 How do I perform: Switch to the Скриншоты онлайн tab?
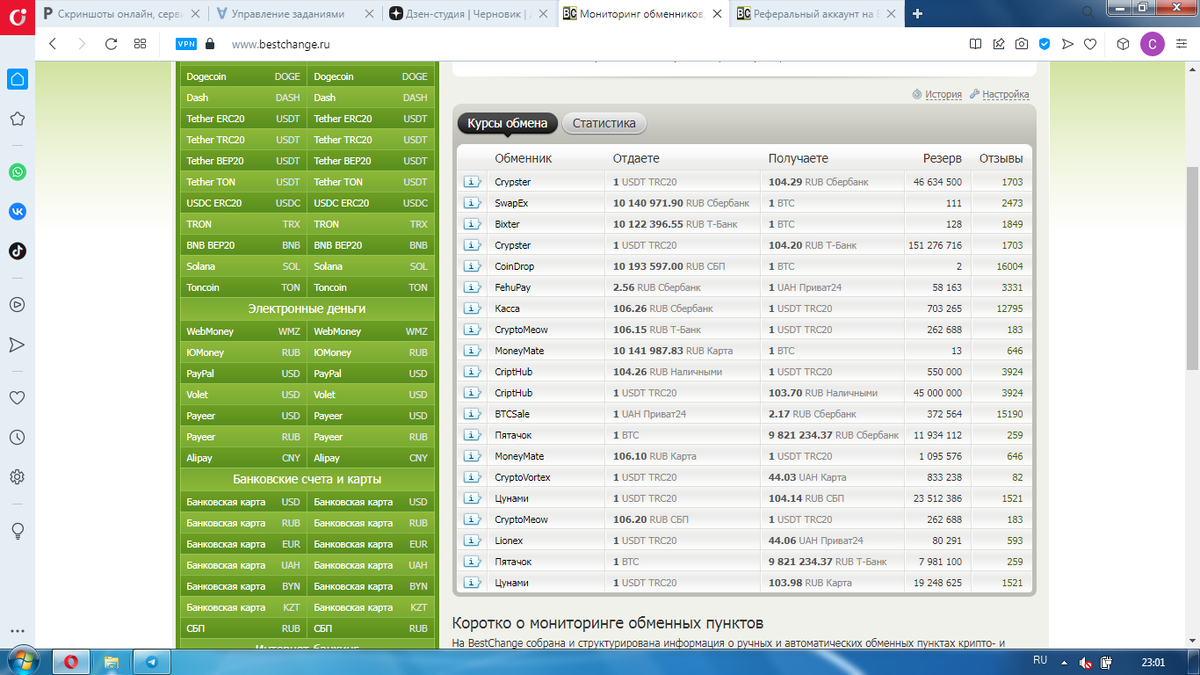[121, 14]
